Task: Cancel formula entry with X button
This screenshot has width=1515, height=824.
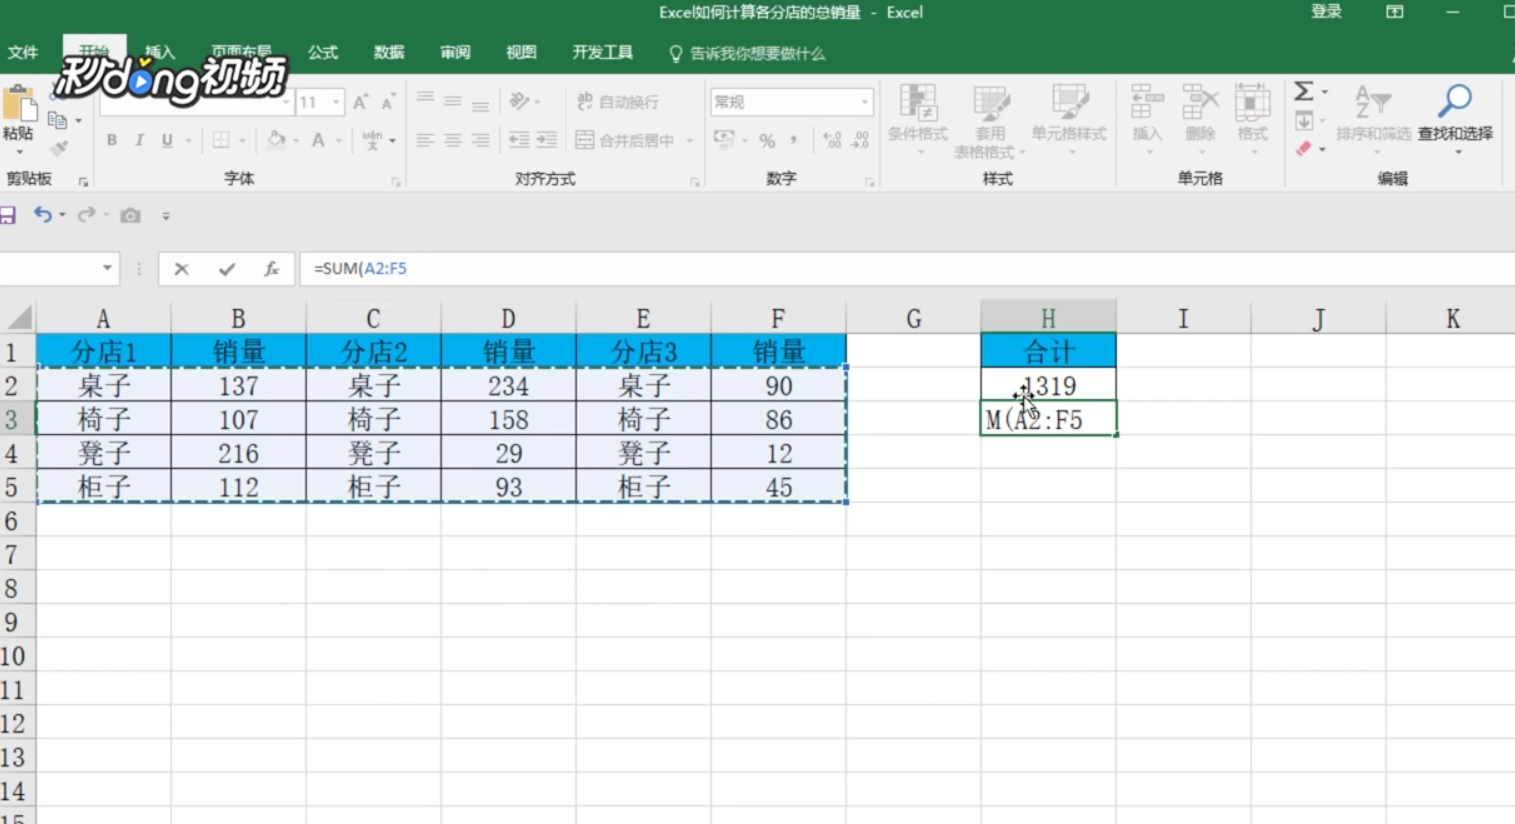Action: (181, 269)
